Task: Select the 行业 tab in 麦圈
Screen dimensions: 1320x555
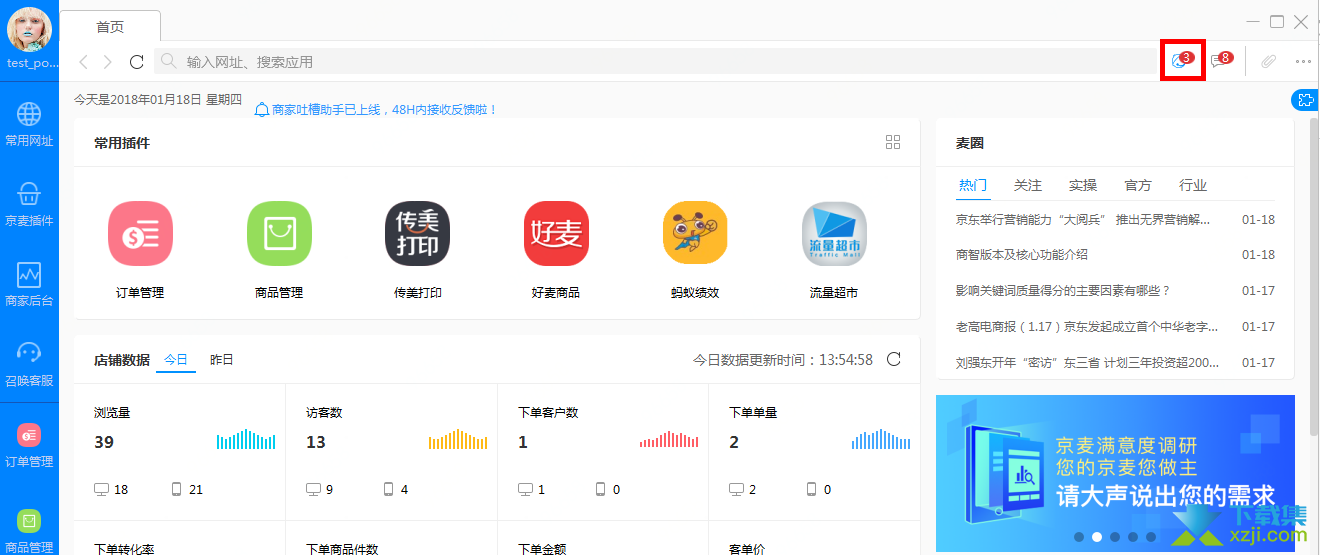Action: tap(1193, 185)
